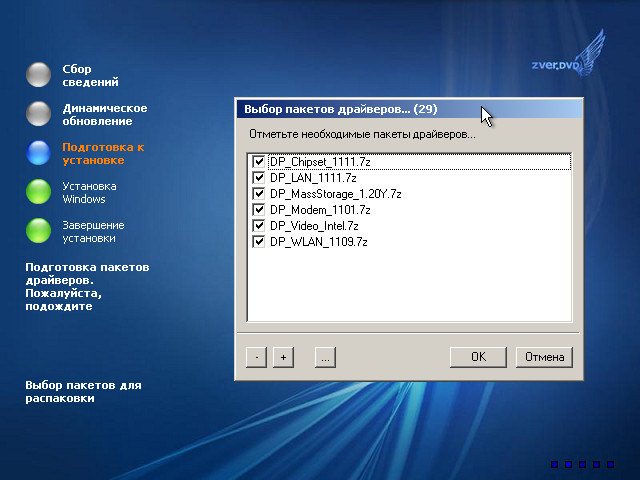Screen dimensions: 640x480
Task: Click the green orb beside "Завершение установки"
Action: pyautogui.click(x=38, y=230)
